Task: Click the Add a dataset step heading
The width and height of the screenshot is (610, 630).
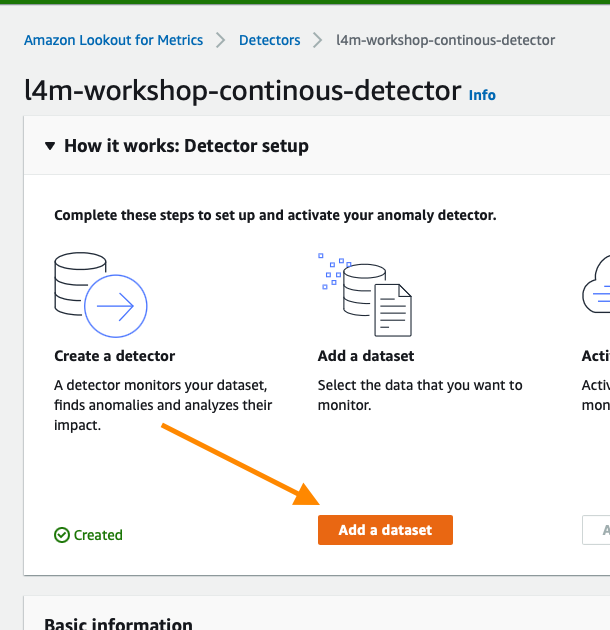Action: (x=366, y=356)
